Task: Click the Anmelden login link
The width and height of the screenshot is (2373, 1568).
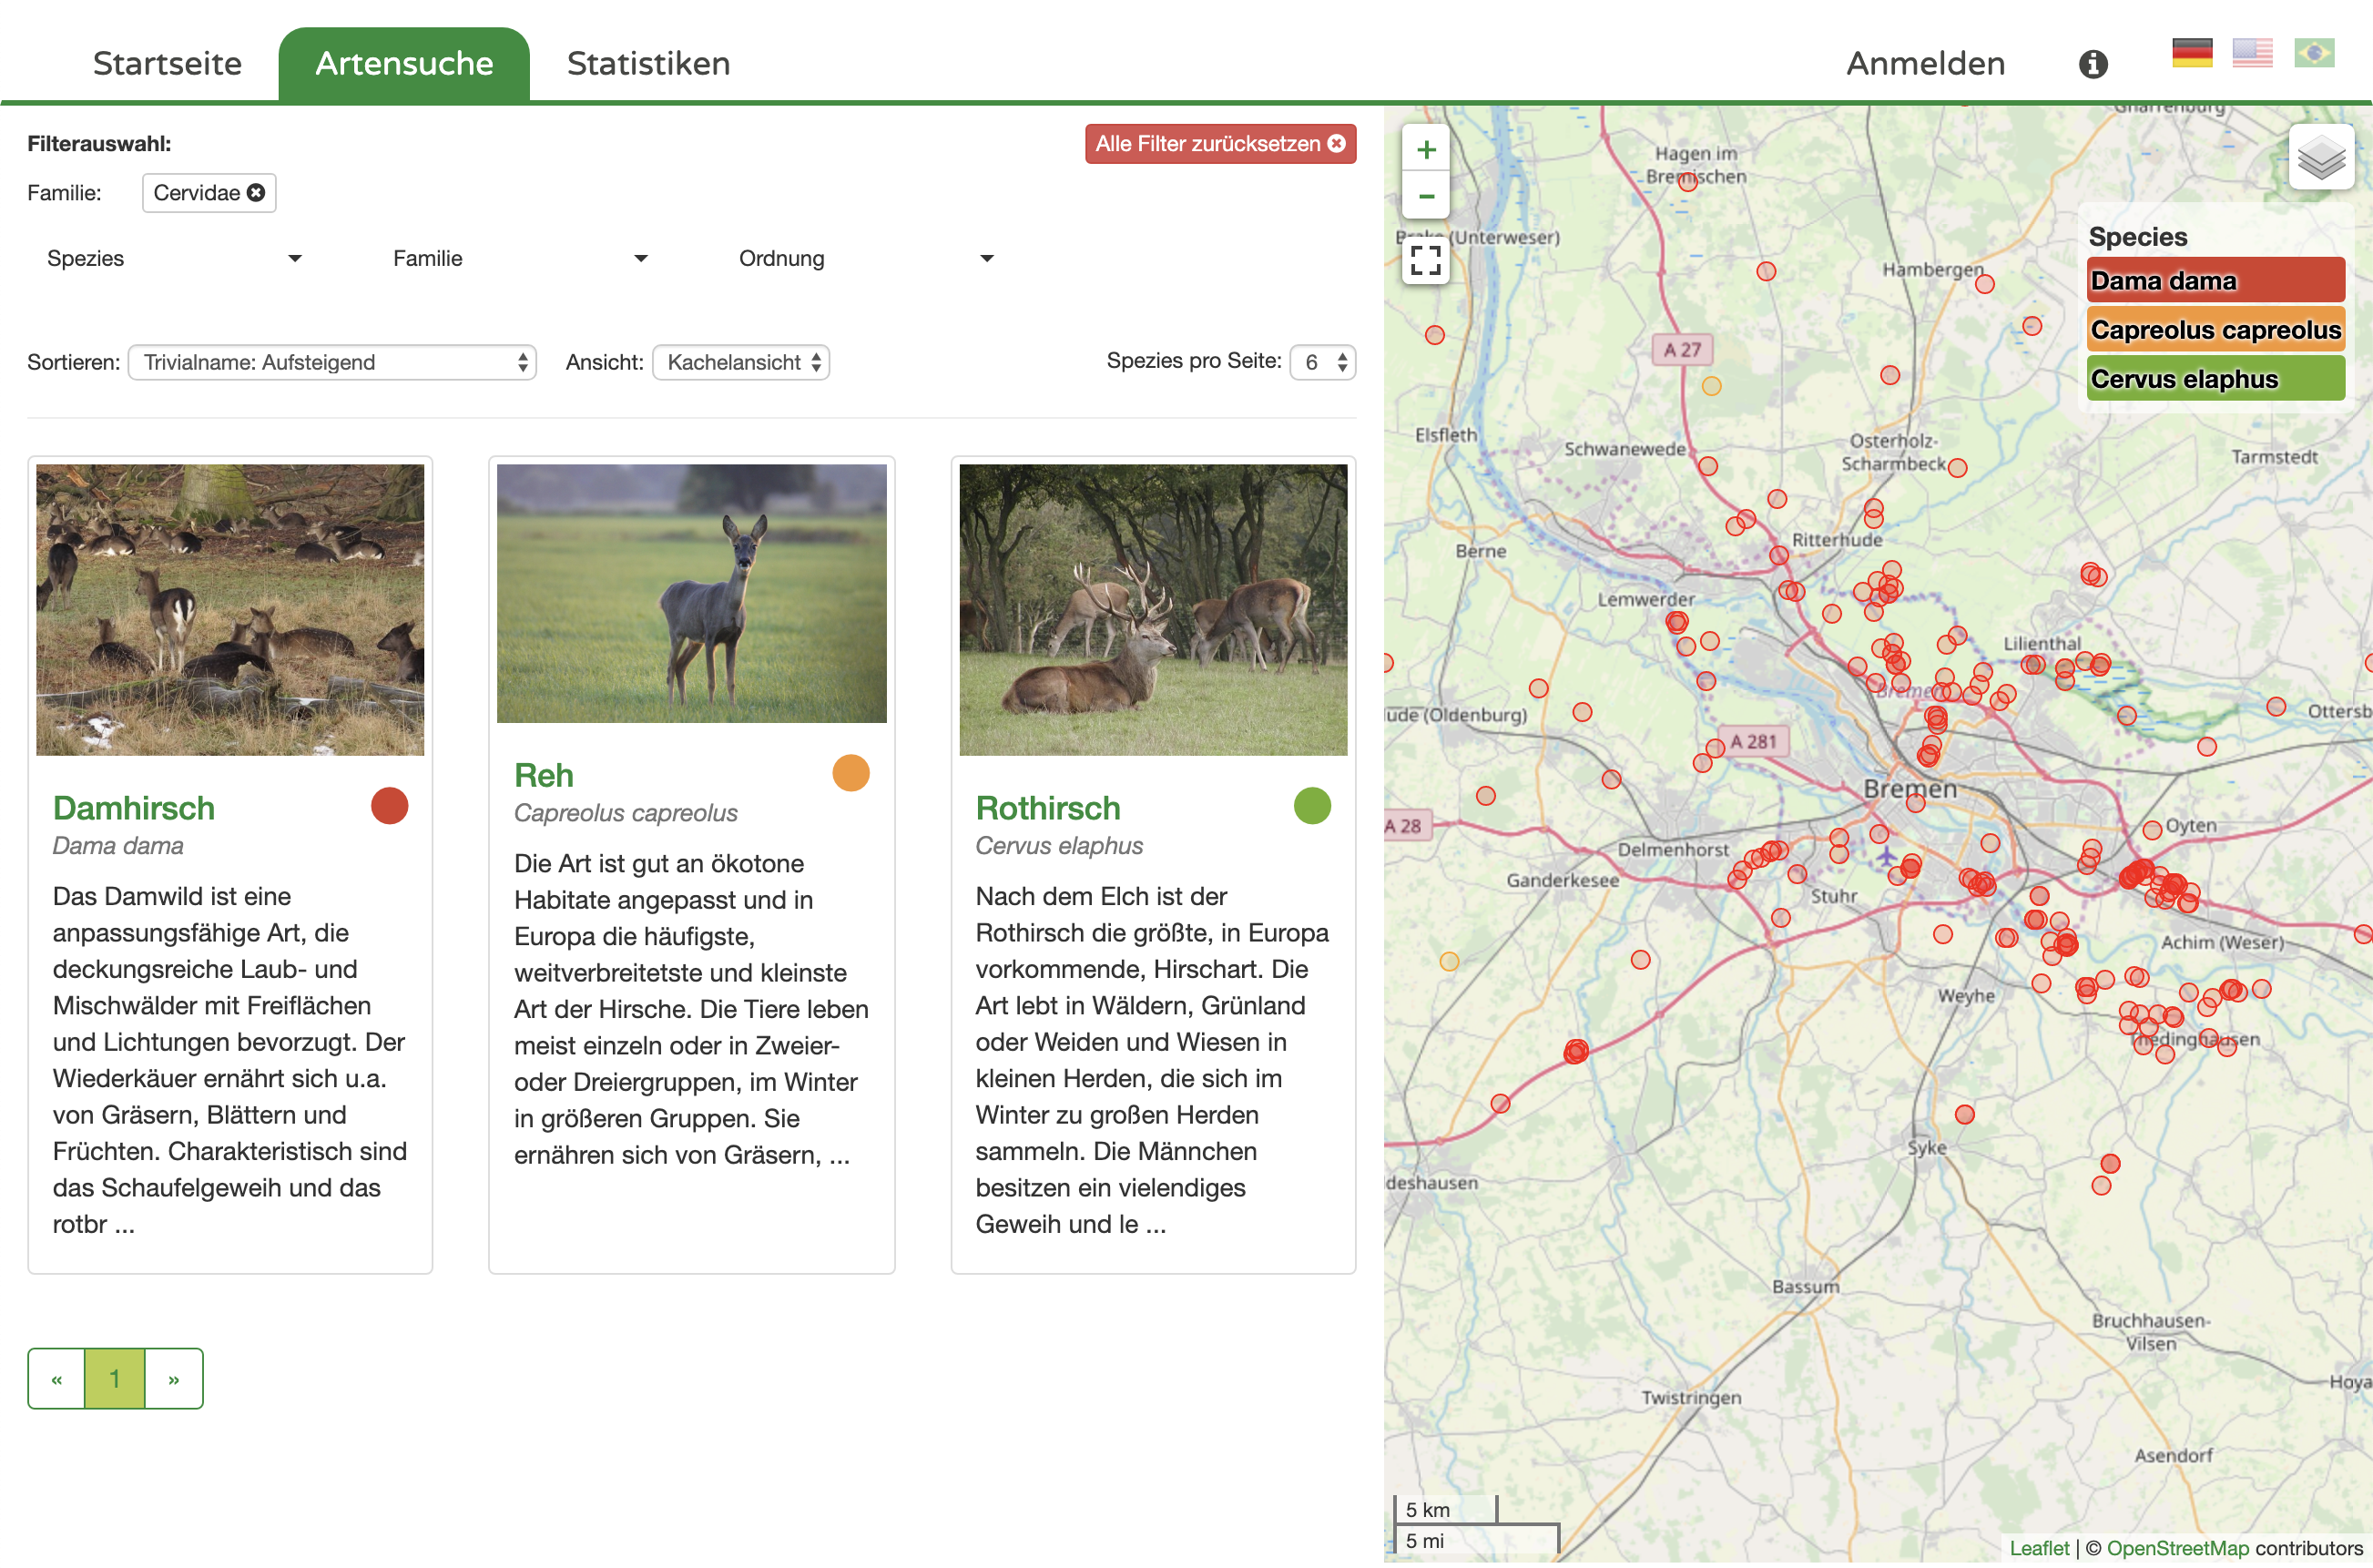Action: click(x=1924, y=64)
